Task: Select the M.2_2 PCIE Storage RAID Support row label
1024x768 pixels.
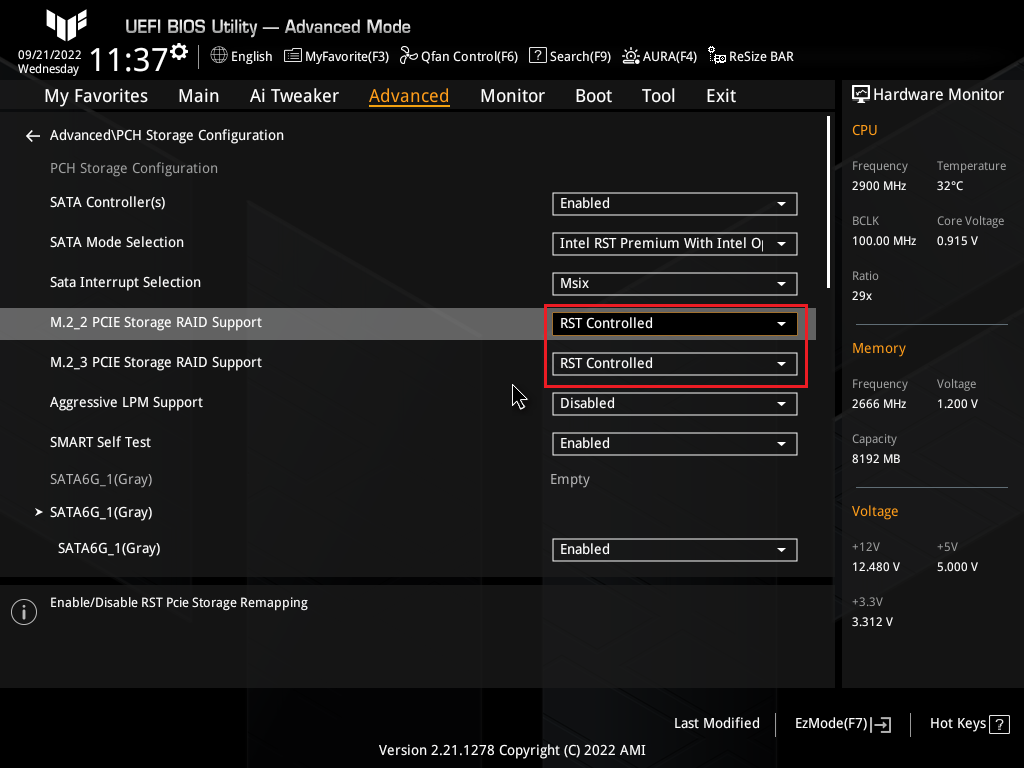Action: pyautogui.click(x=155, y=323)
